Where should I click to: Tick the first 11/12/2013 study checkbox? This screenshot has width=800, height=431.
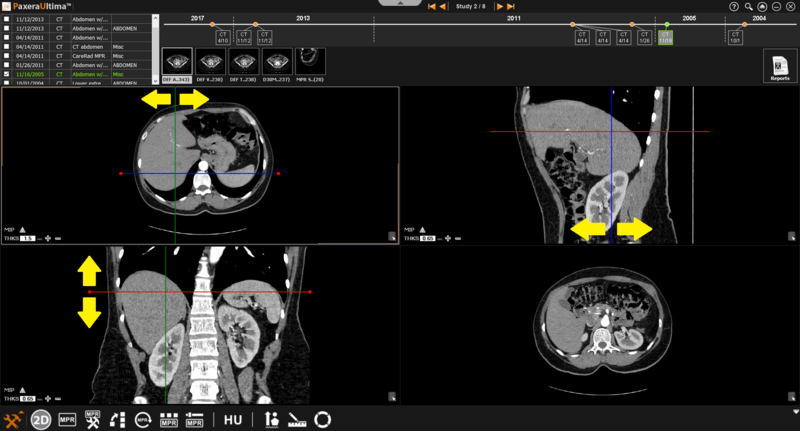coord(7,19)
